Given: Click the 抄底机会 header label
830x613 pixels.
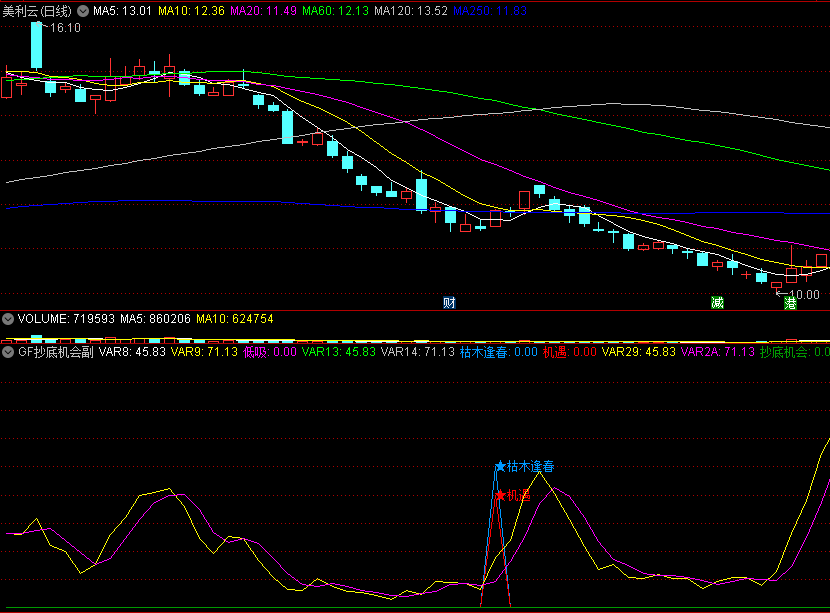Looking at the screenshot, I should [795, 352].
